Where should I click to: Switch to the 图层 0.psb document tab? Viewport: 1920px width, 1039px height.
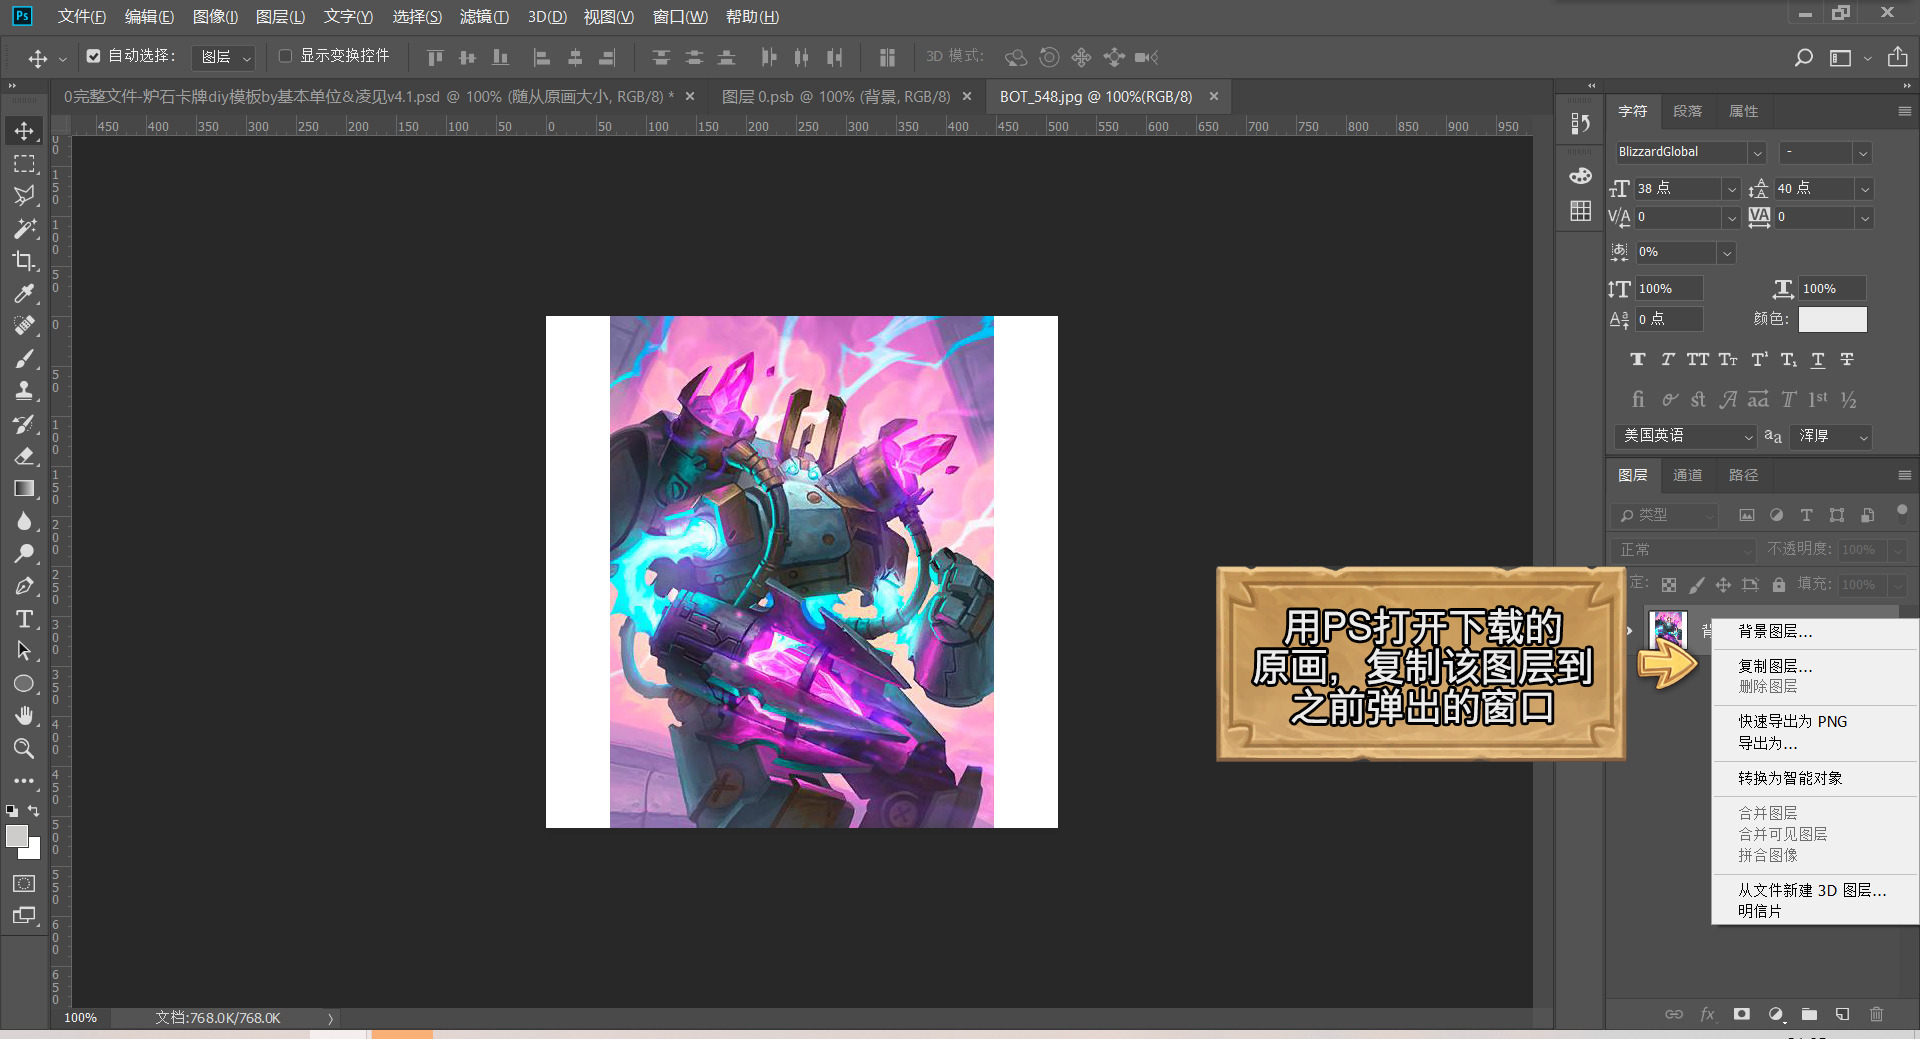[836, 97]
